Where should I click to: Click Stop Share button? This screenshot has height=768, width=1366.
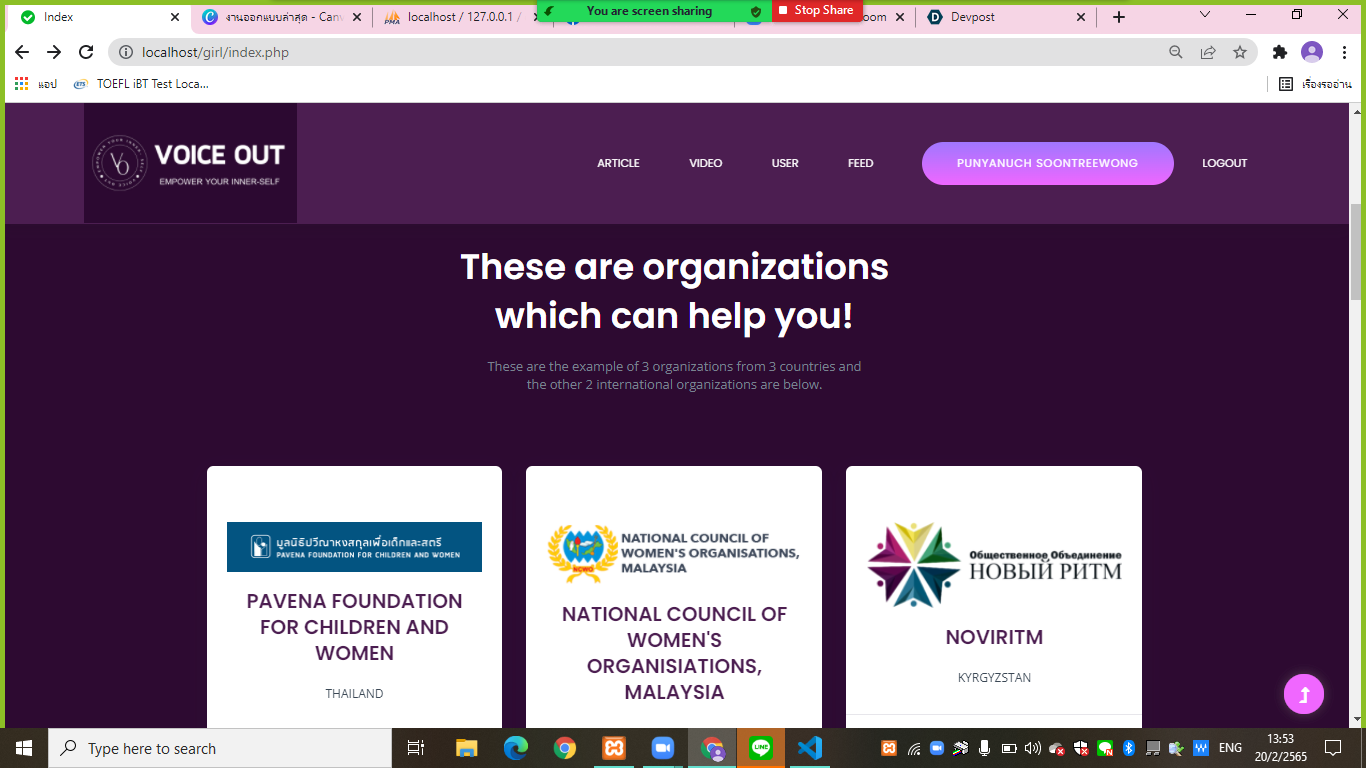pos(816,10)
